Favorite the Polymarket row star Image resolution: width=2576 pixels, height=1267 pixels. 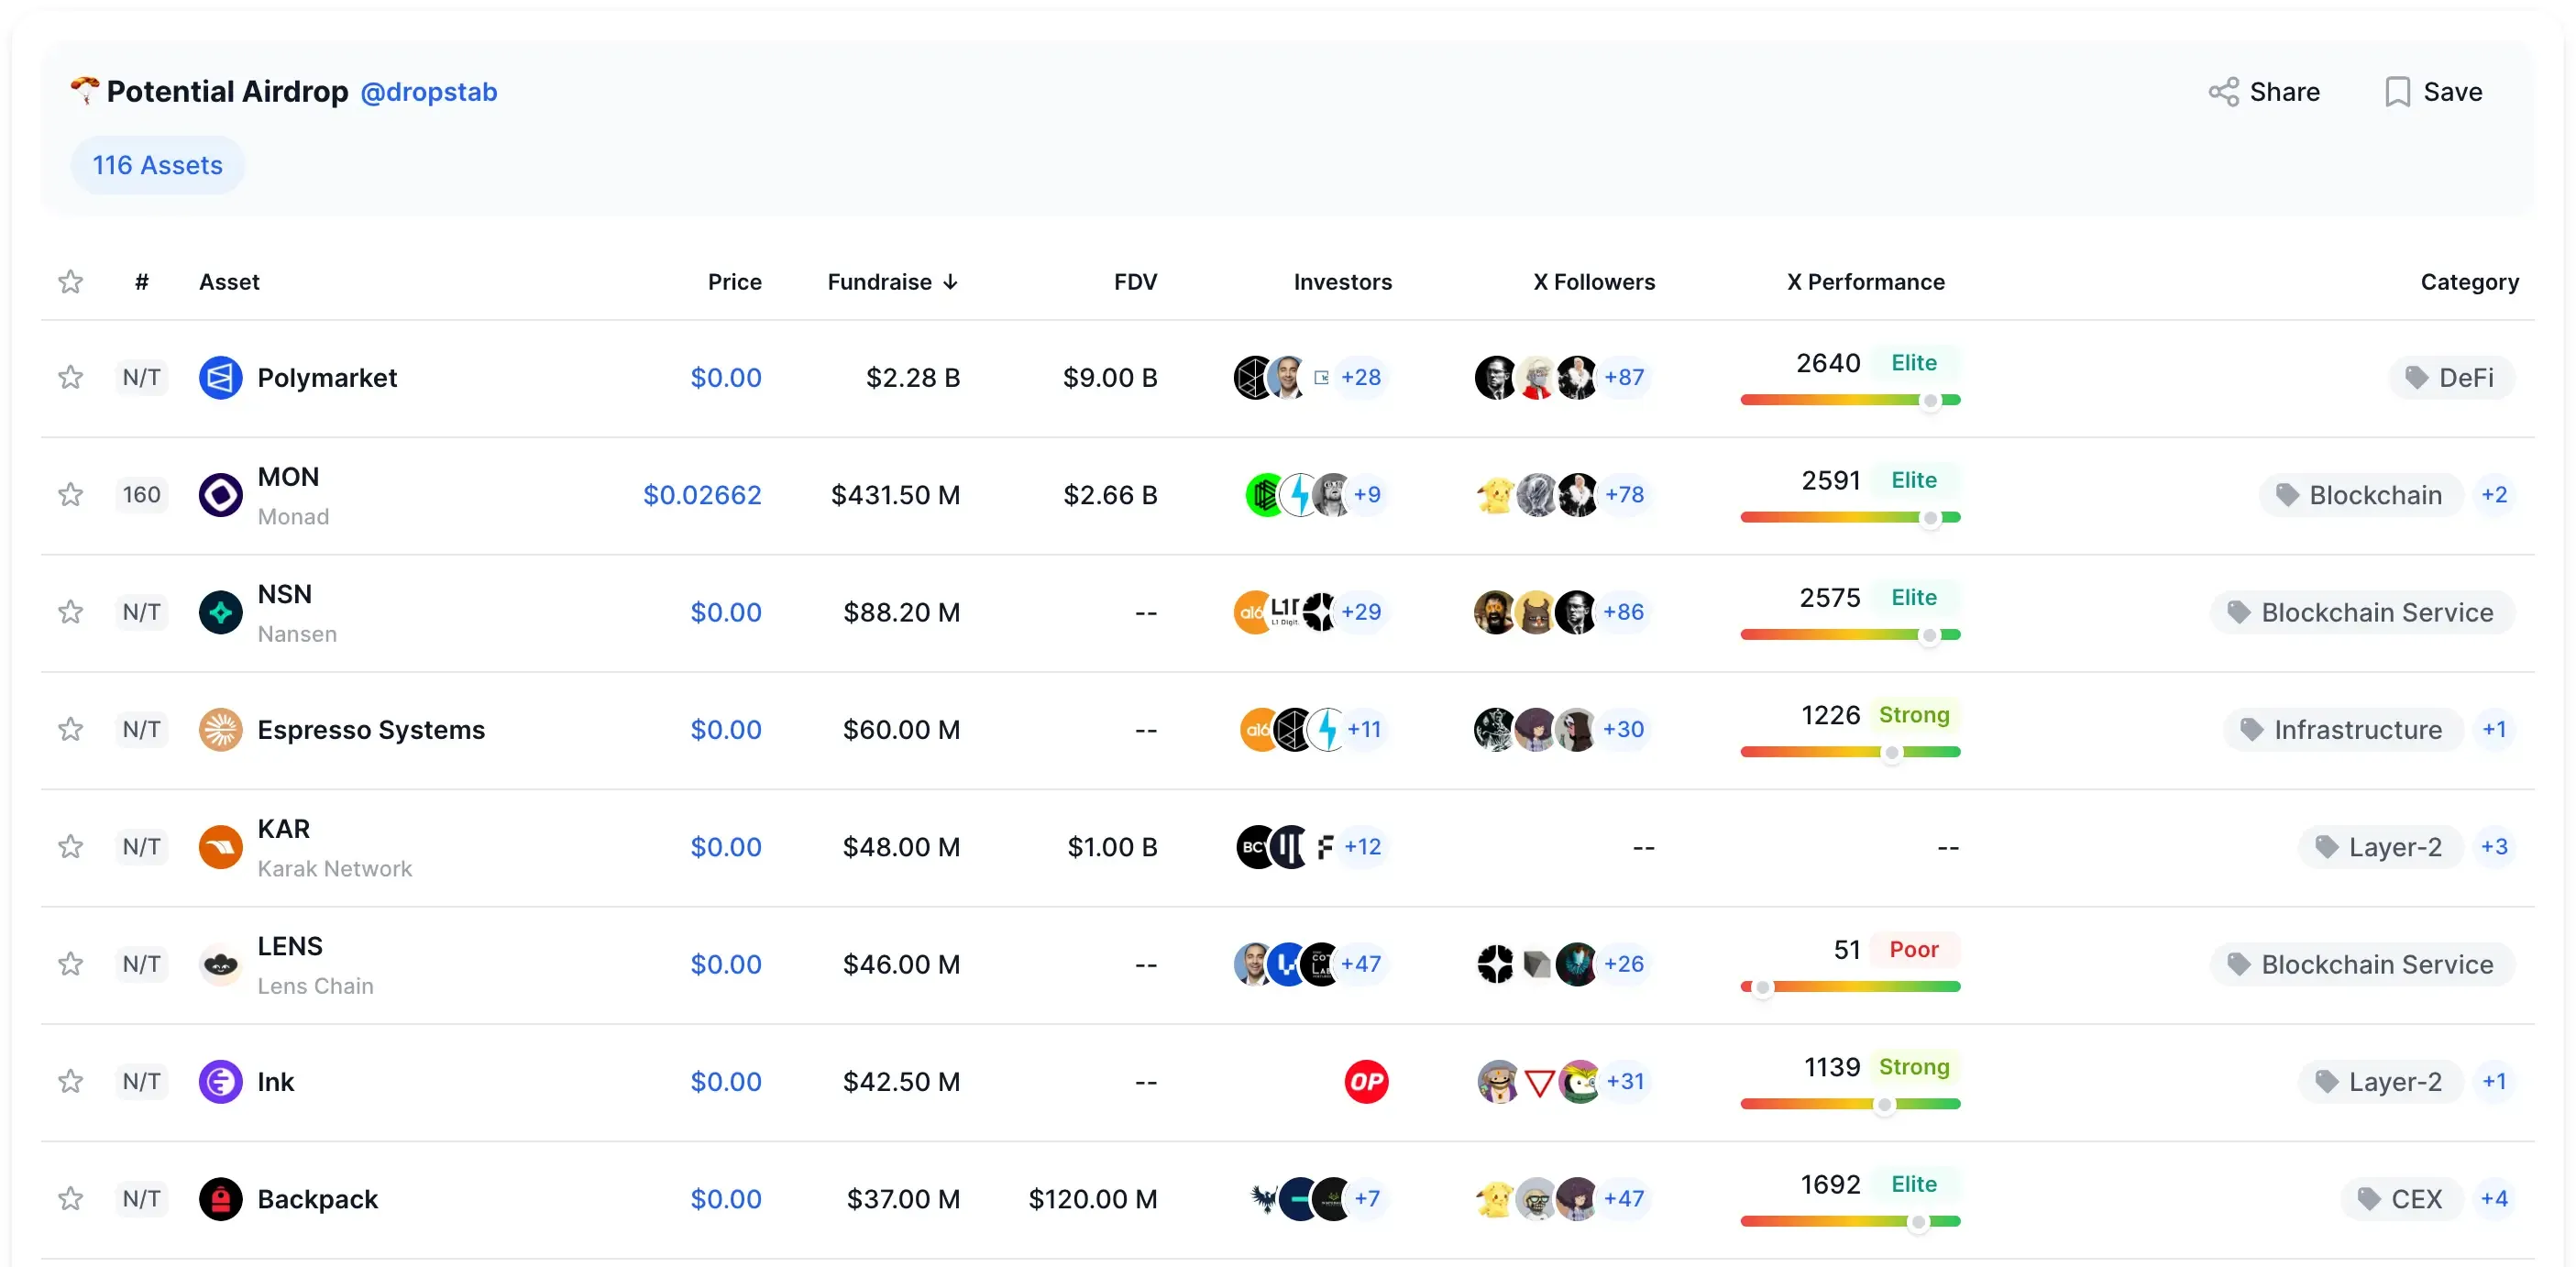pos(70,377)
